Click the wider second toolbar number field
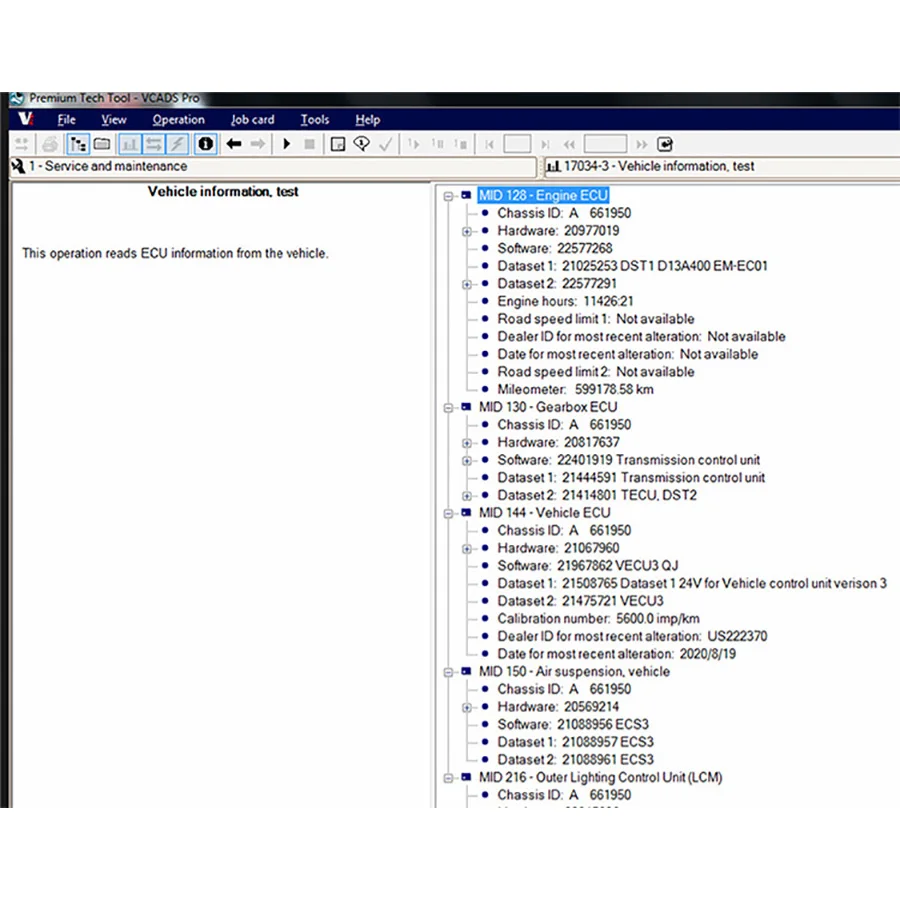 point(606,144)
